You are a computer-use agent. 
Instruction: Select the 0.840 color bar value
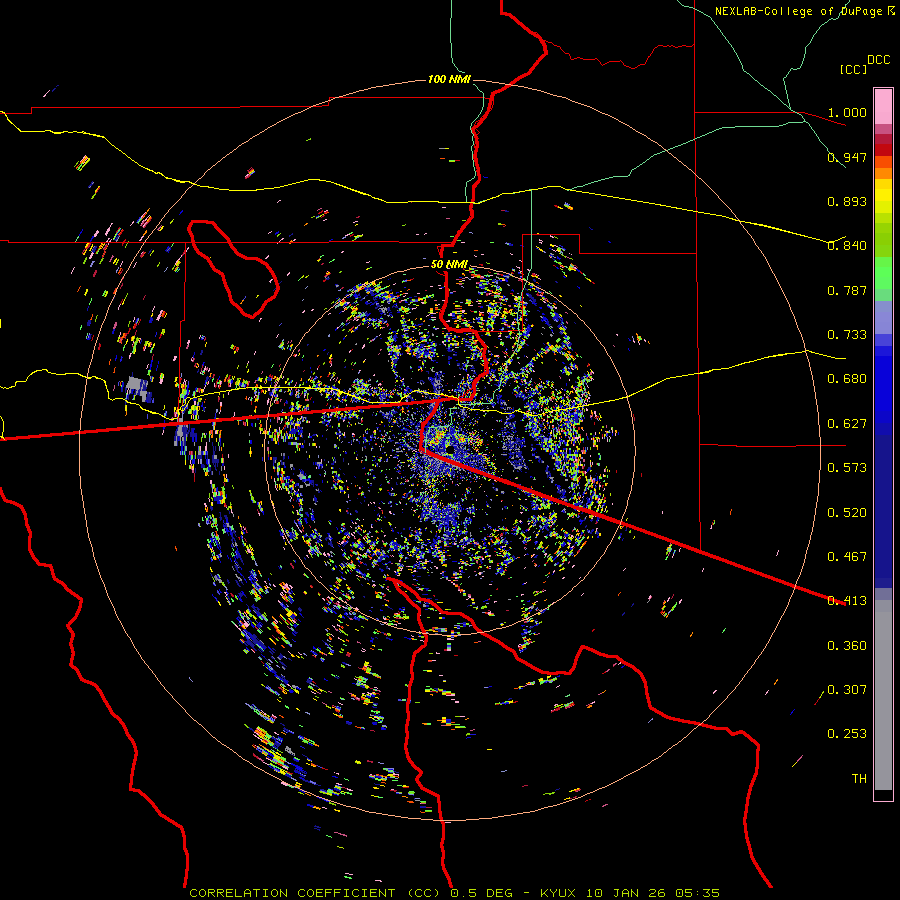[x=847, y=246]
